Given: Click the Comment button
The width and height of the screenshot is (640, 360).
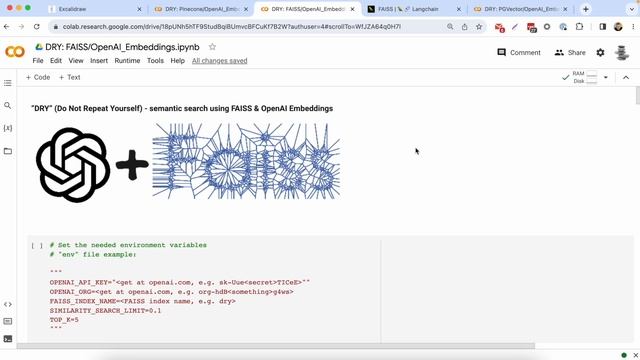Looking at the screenshot, I should [519, 53].
